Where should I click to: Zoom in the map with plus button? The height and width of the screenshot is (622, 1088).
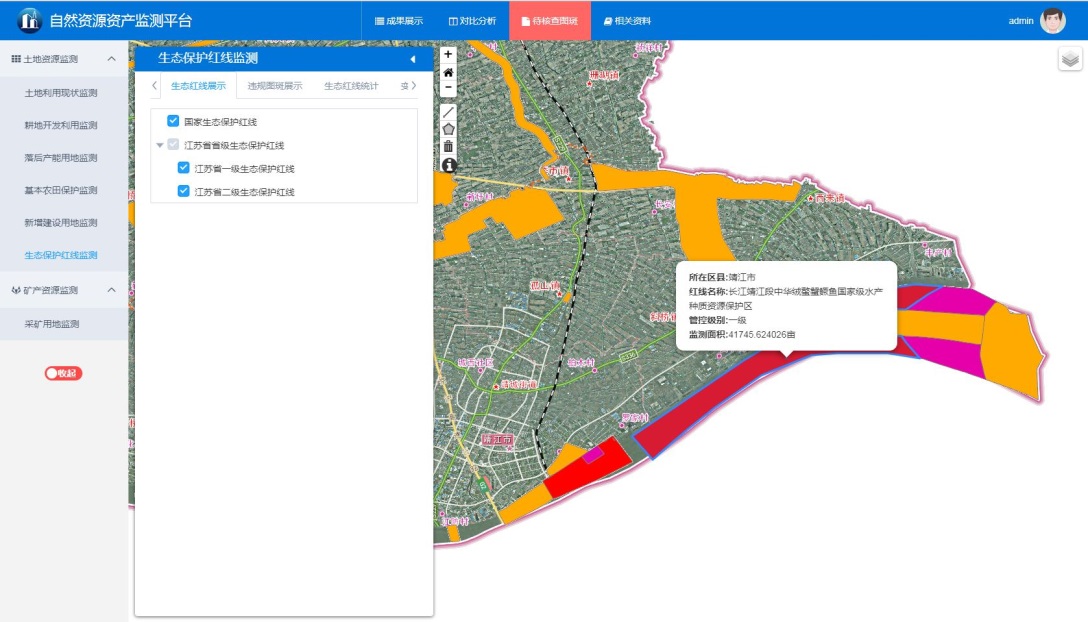(448, 55)
